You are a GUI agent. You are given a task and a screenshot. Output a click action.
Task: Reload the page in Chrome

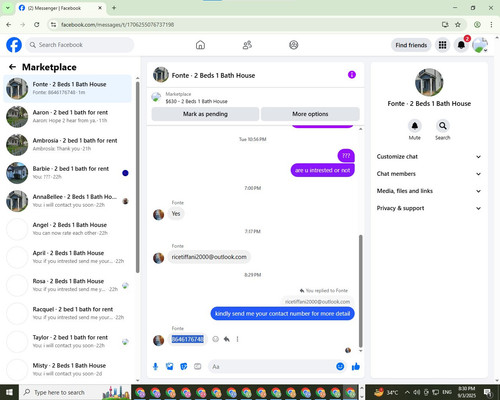pyautogui.click(x=37, y=24)
